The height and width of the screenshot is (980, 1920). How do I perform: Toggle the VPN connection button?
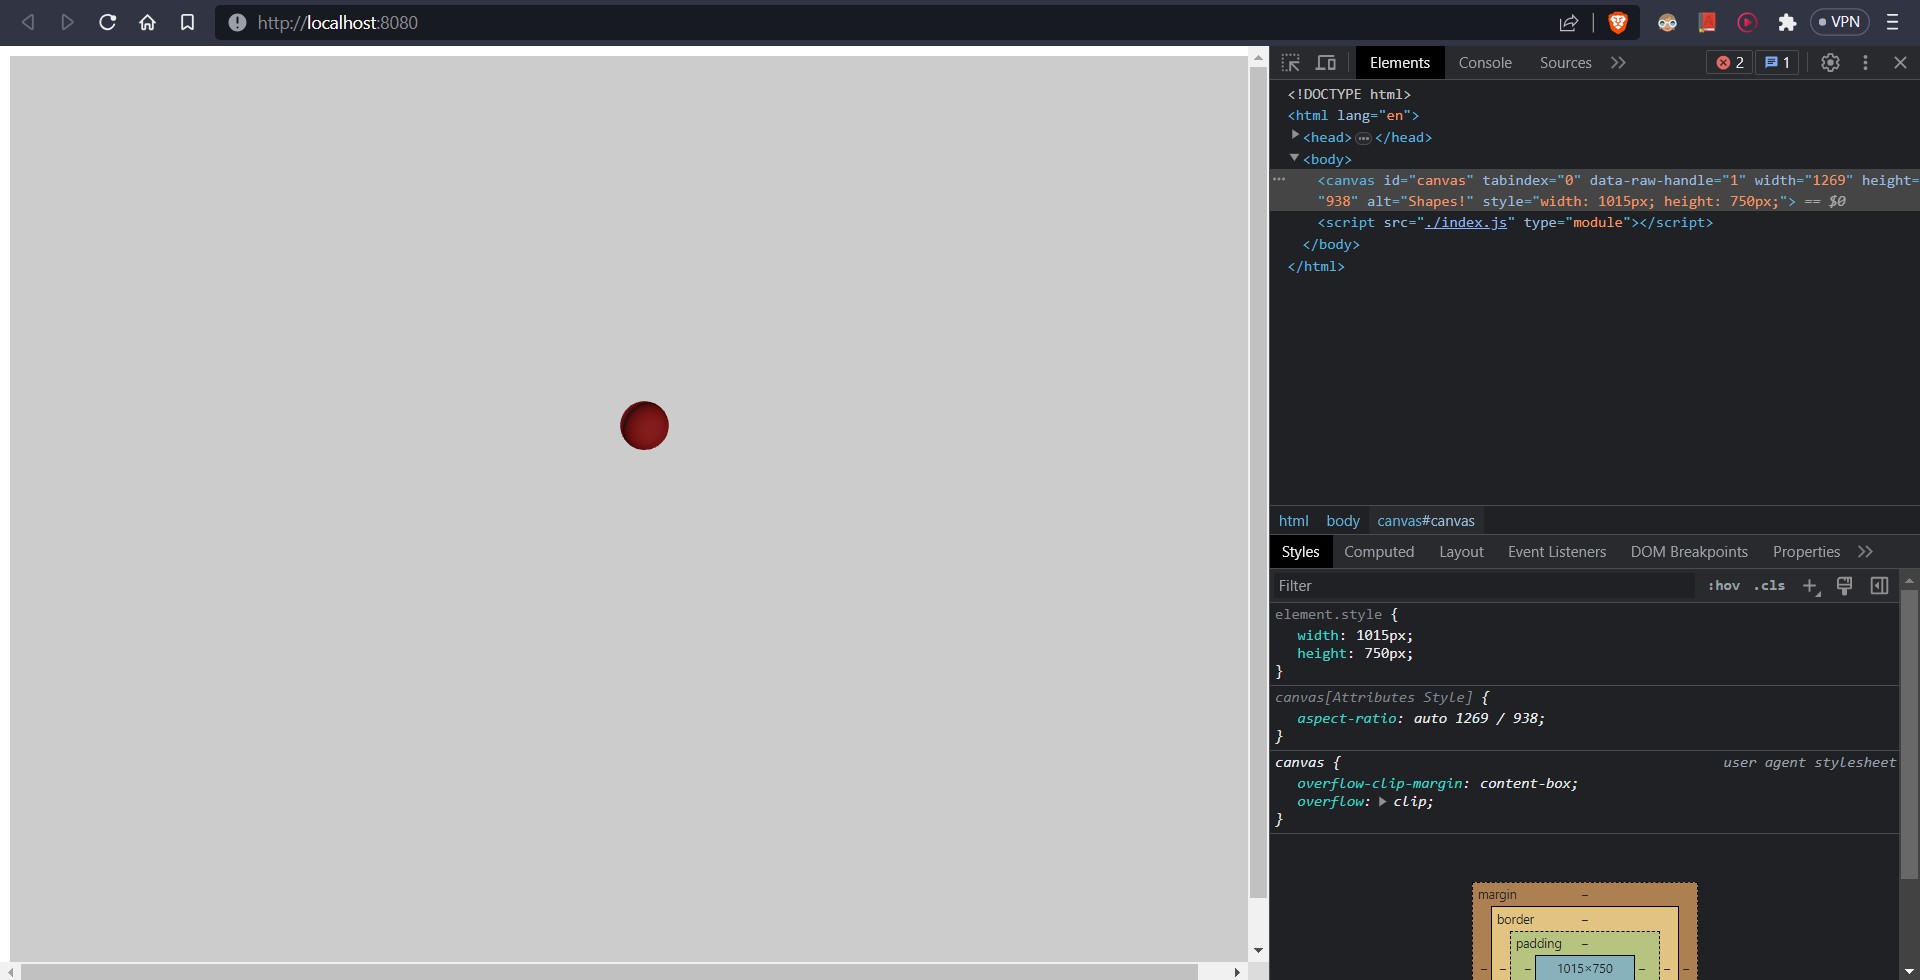[1840, 21]
